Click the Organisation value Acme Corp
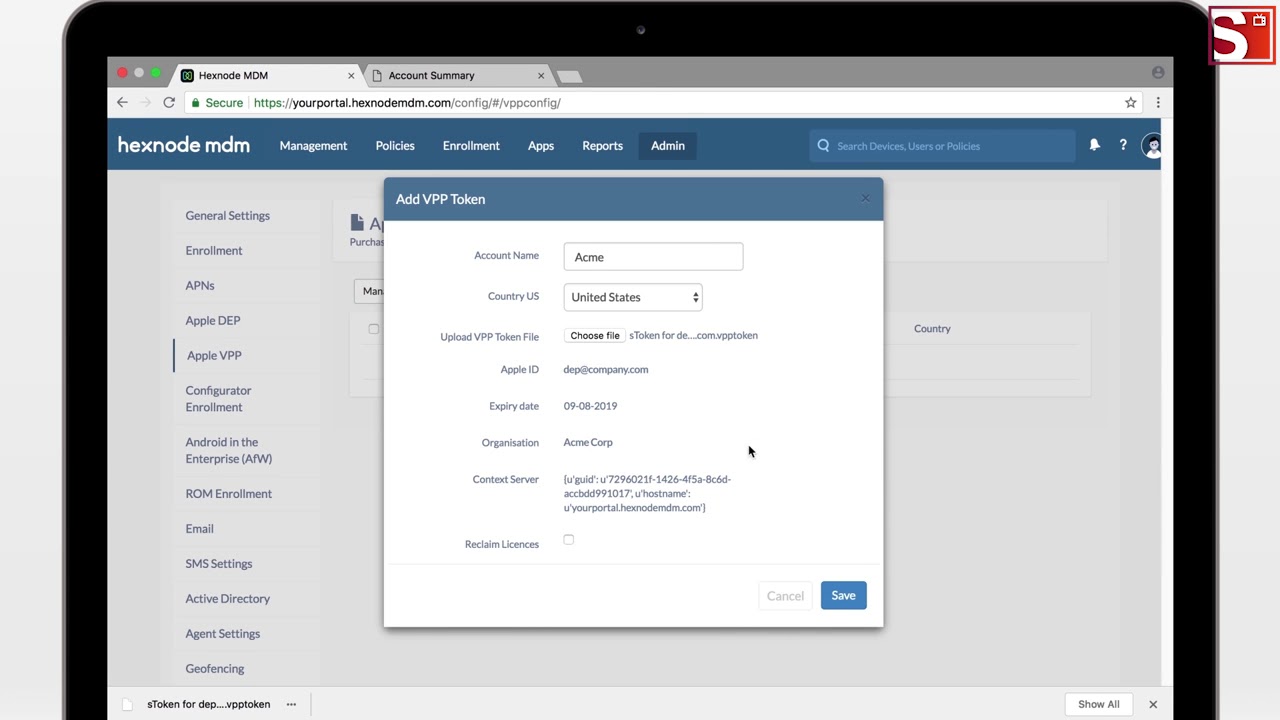This screenshot has width=1280, height=720. point(588,442)
